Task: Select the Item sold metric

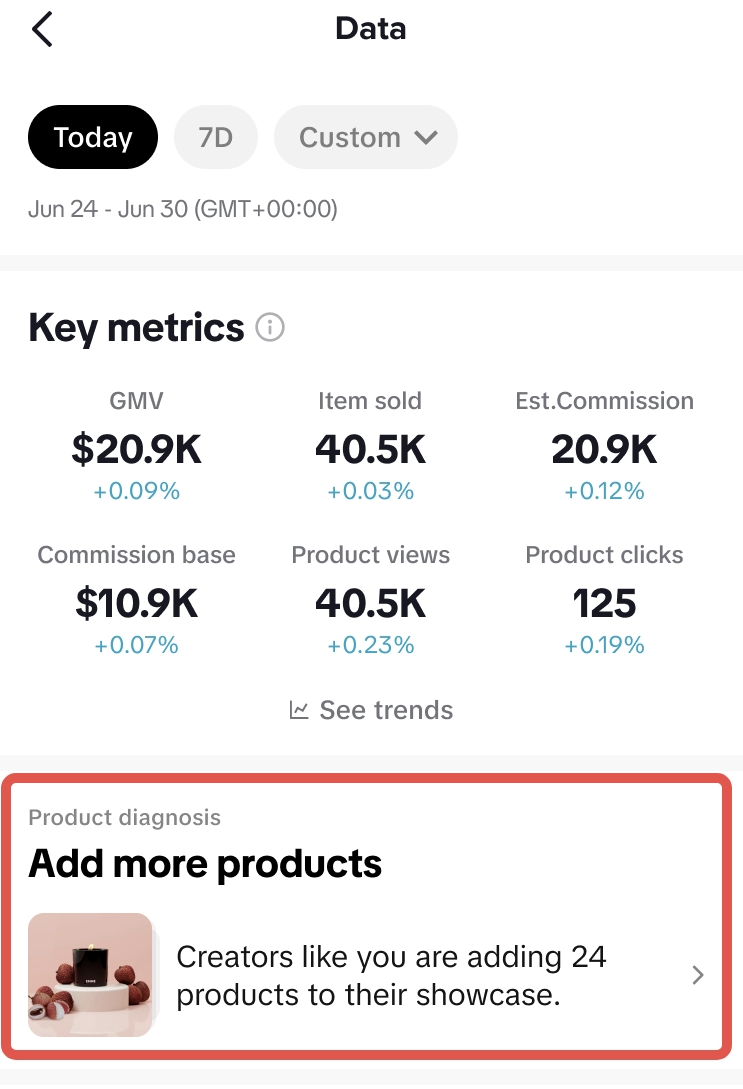Action: [370, 450]
